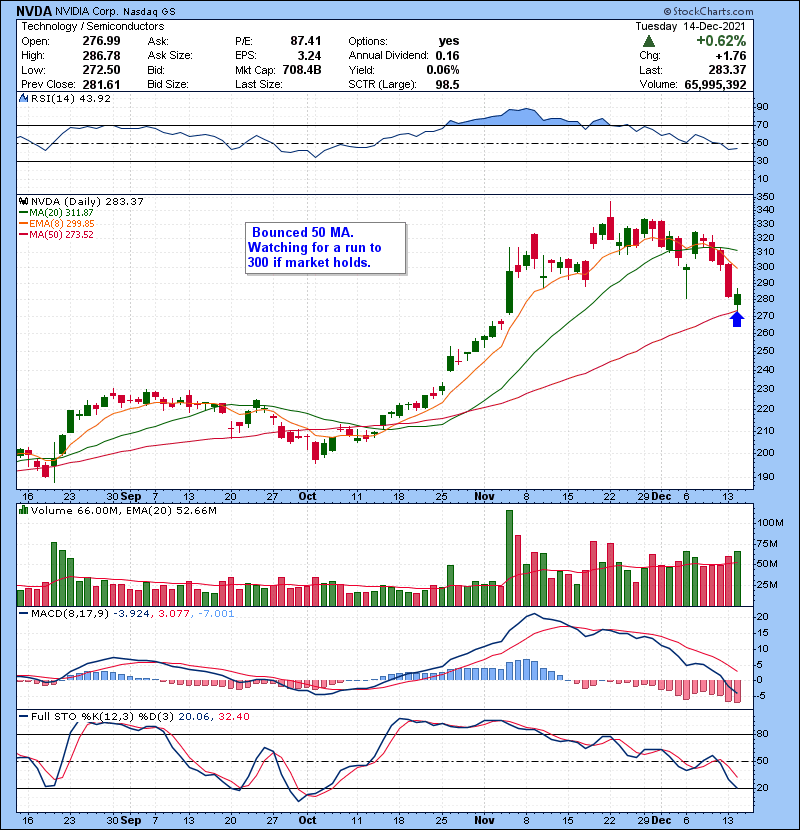The height and width of the screenshot is (830, 800).
Task: Click the green line marker before MA(20)
Action: click(23, 213)
